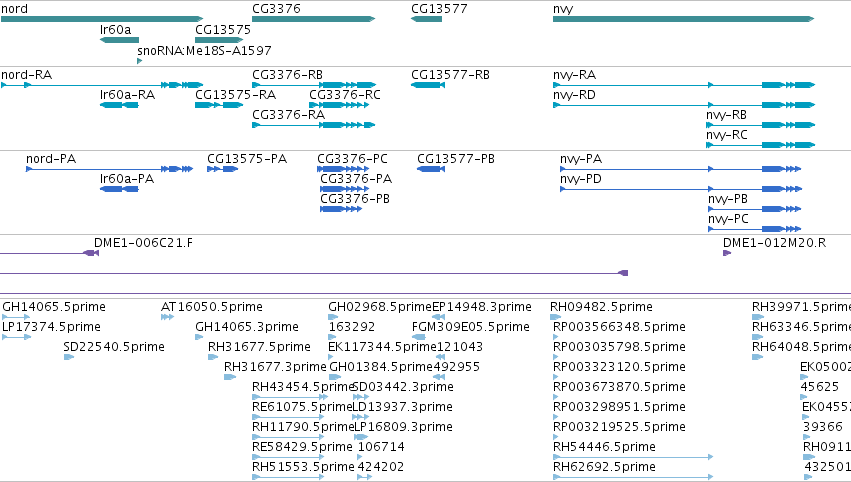Select the nvy-RC transcript label
The height and width of the screenshot is (482, 851).
point(727,135)
